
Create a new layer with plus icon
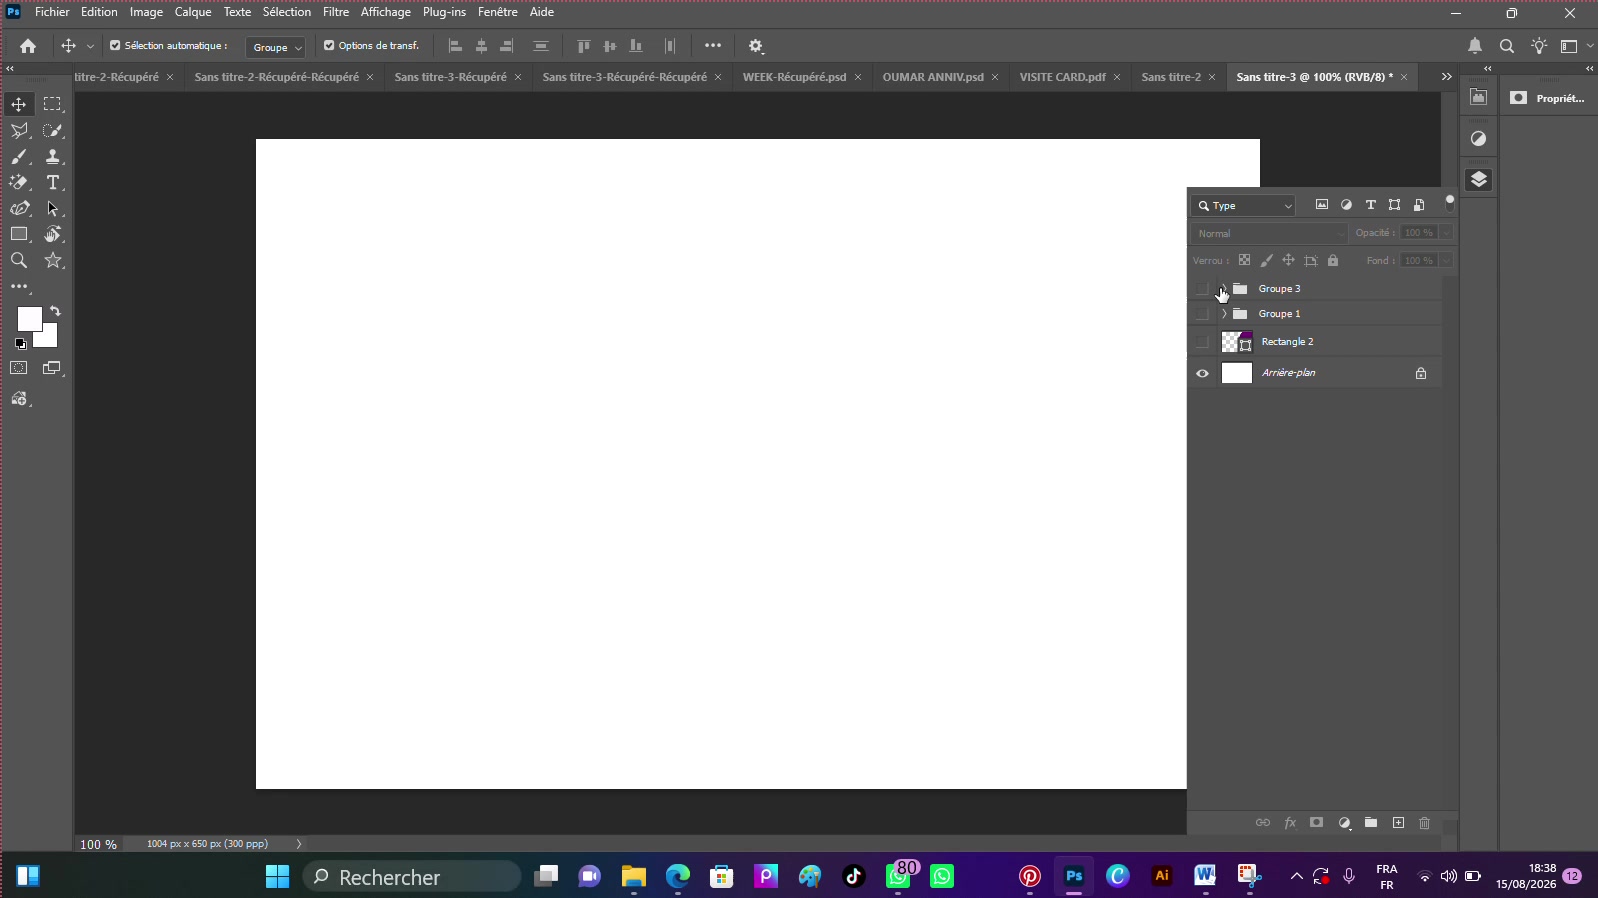point(1399,823)
